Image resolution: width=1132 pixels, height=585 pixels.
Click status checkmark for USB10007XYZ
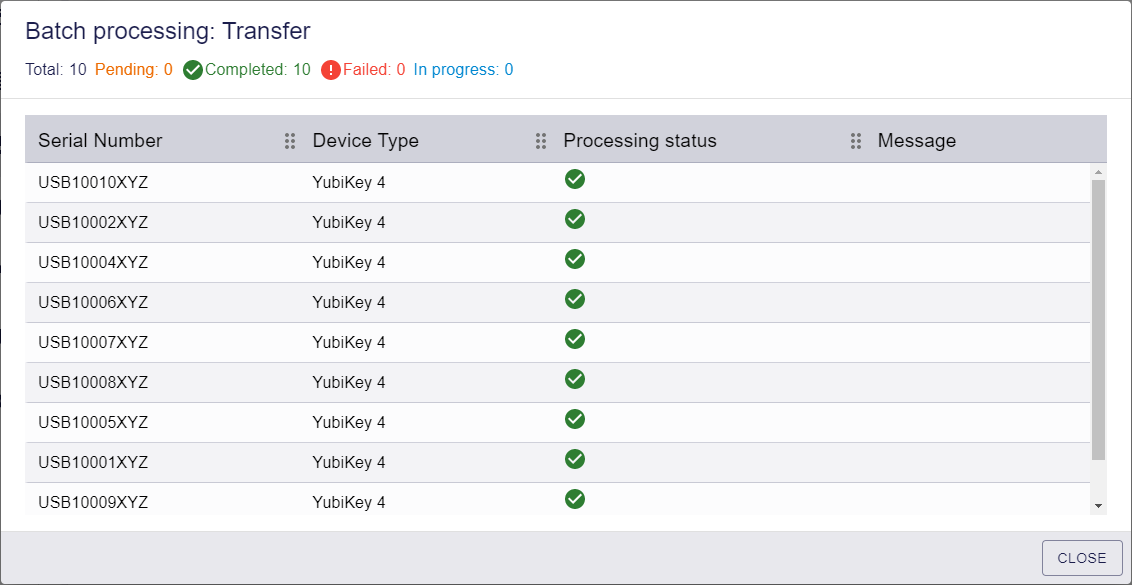(x=575, y=339)
